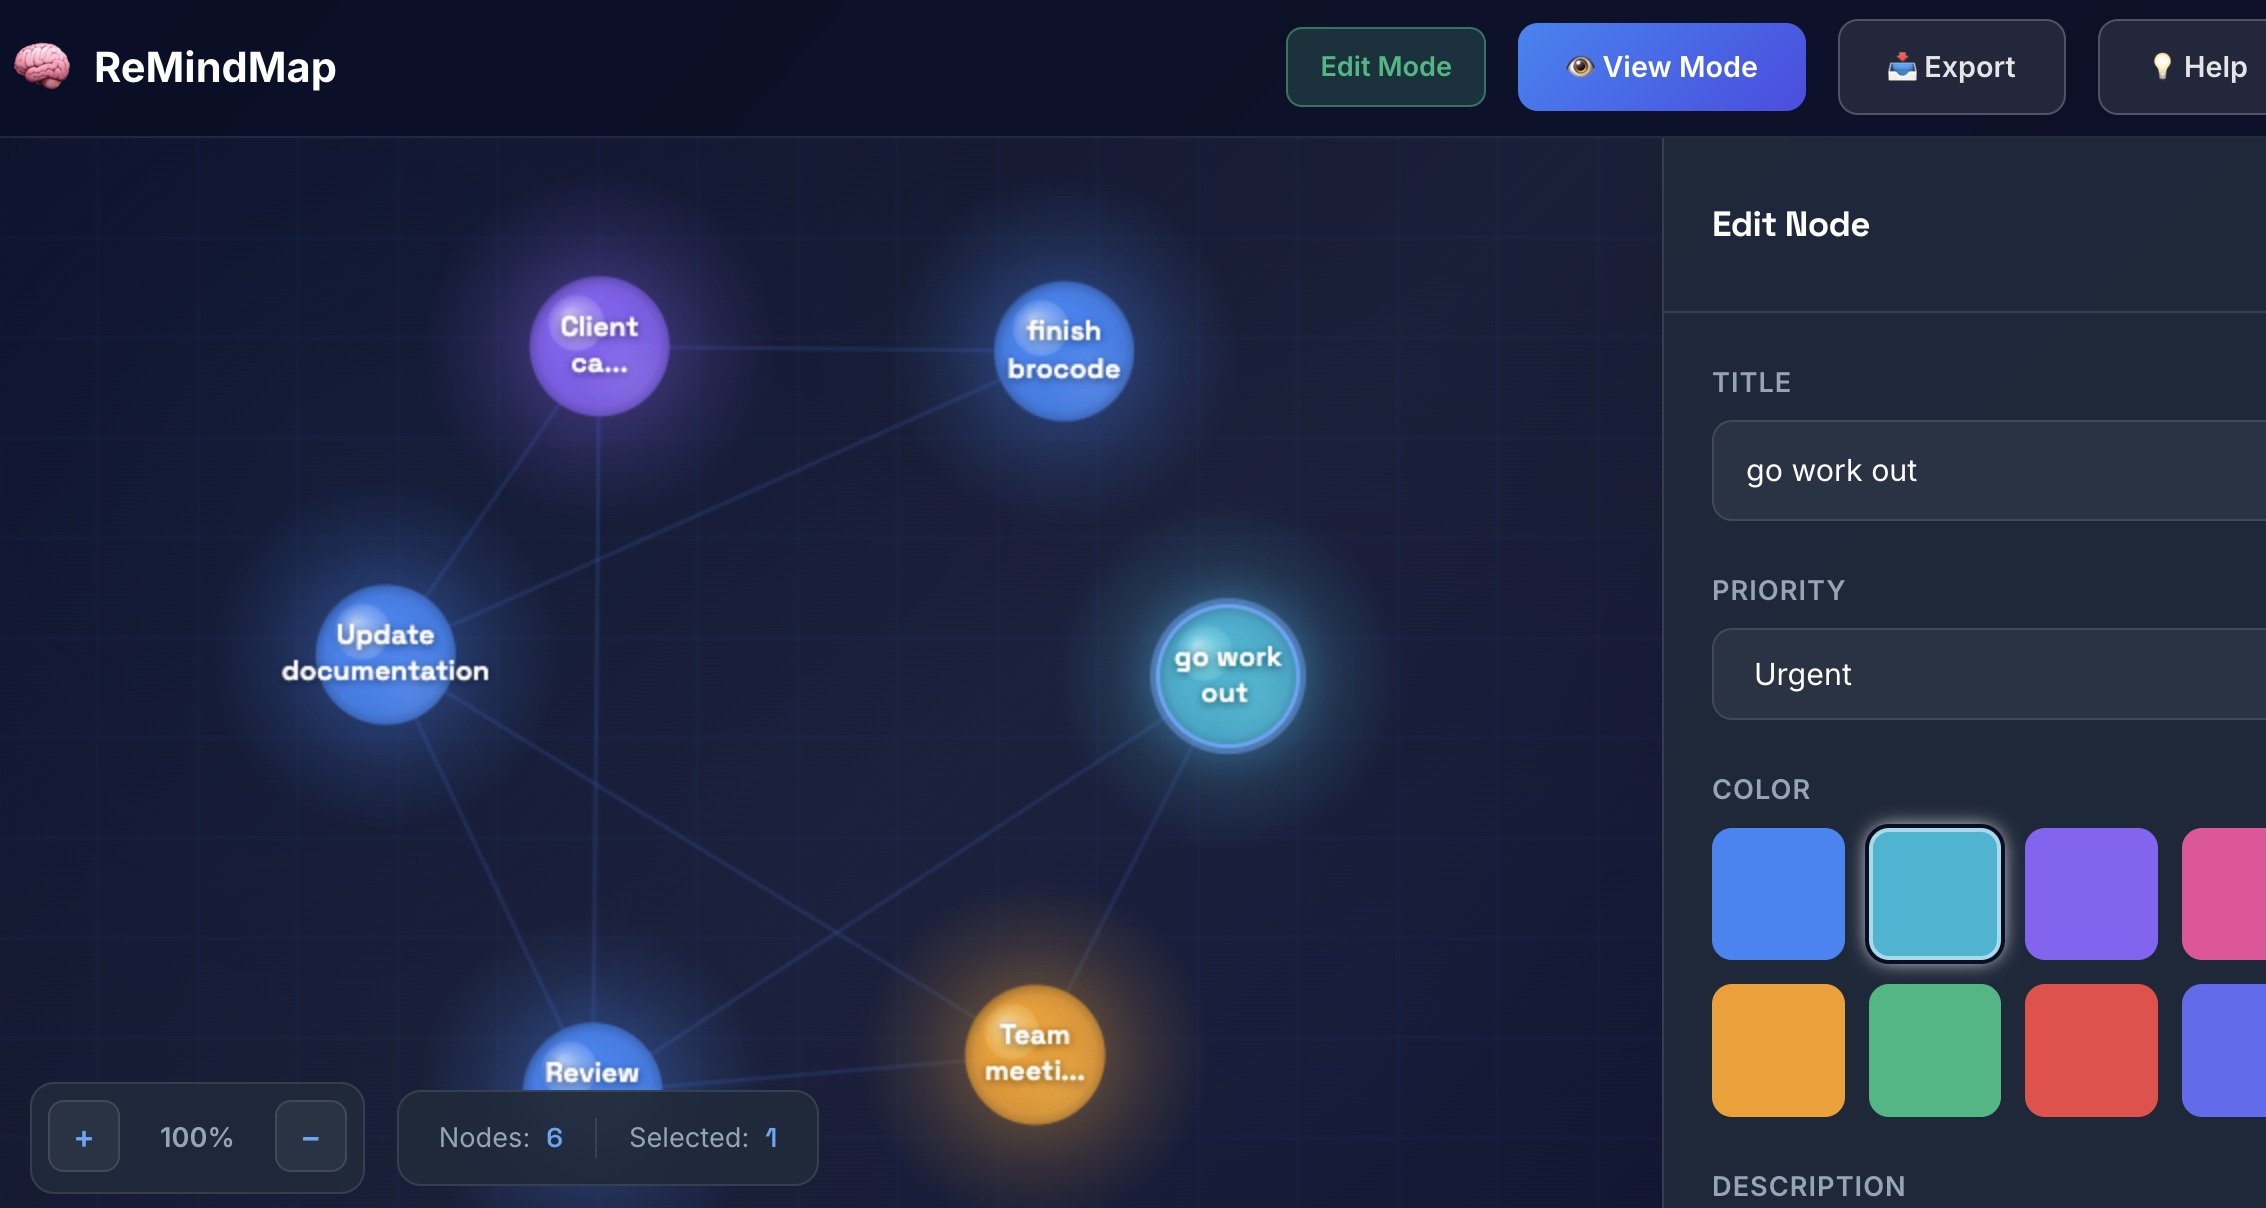Open the Export options
The image size is (2266, 1208).
coord(1951,67)
